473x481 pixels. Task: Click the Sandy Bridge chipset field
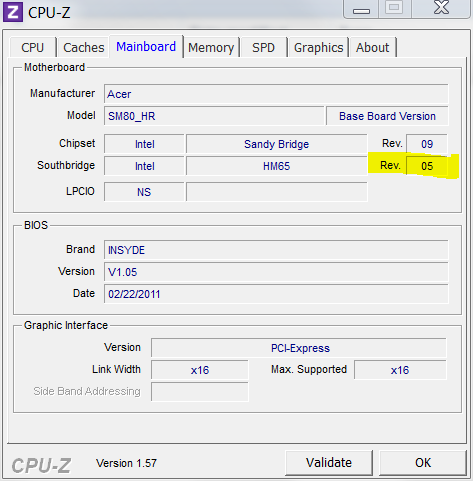tap(277, 144)
